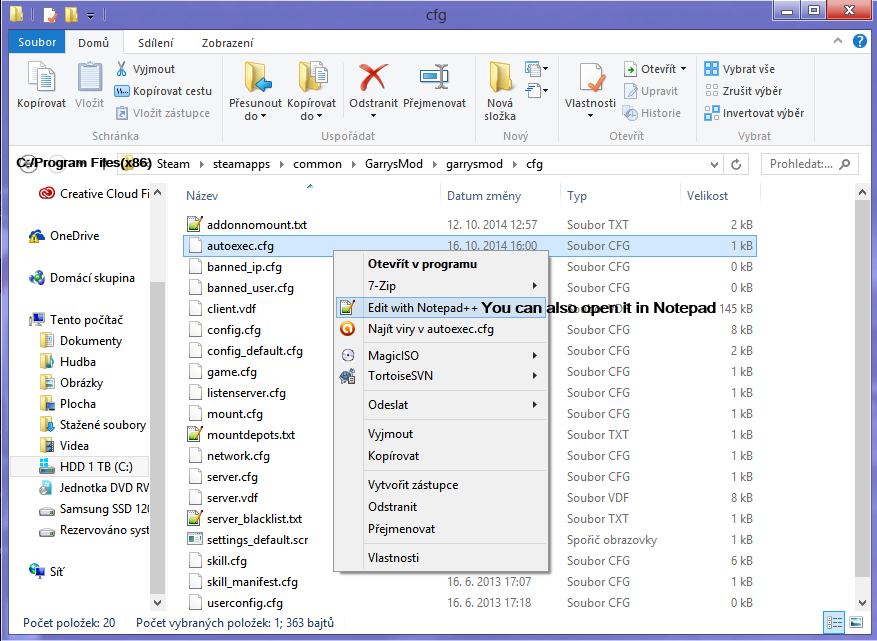
Task: Select OneDrive in the navigation pane
Action: 64,236
